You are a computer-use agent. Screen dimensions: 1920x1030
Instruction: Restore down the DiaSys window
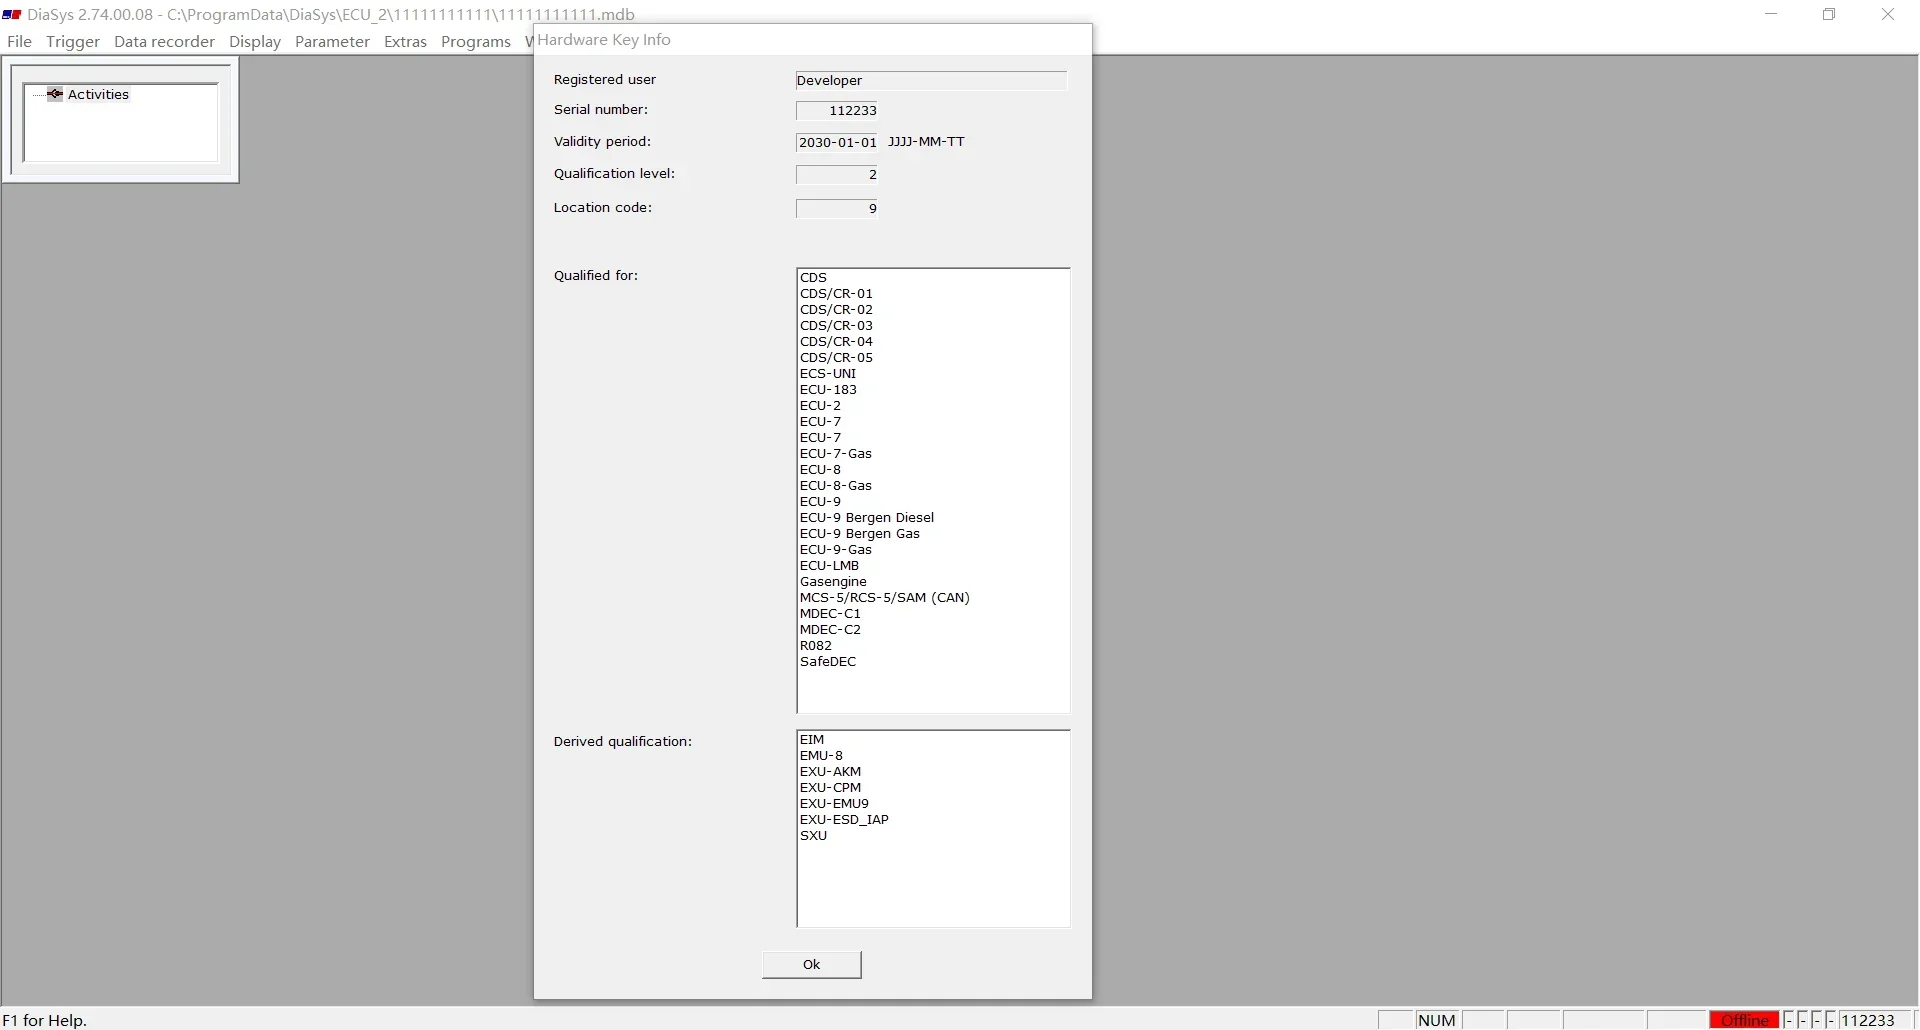[x=1829, y=14]
